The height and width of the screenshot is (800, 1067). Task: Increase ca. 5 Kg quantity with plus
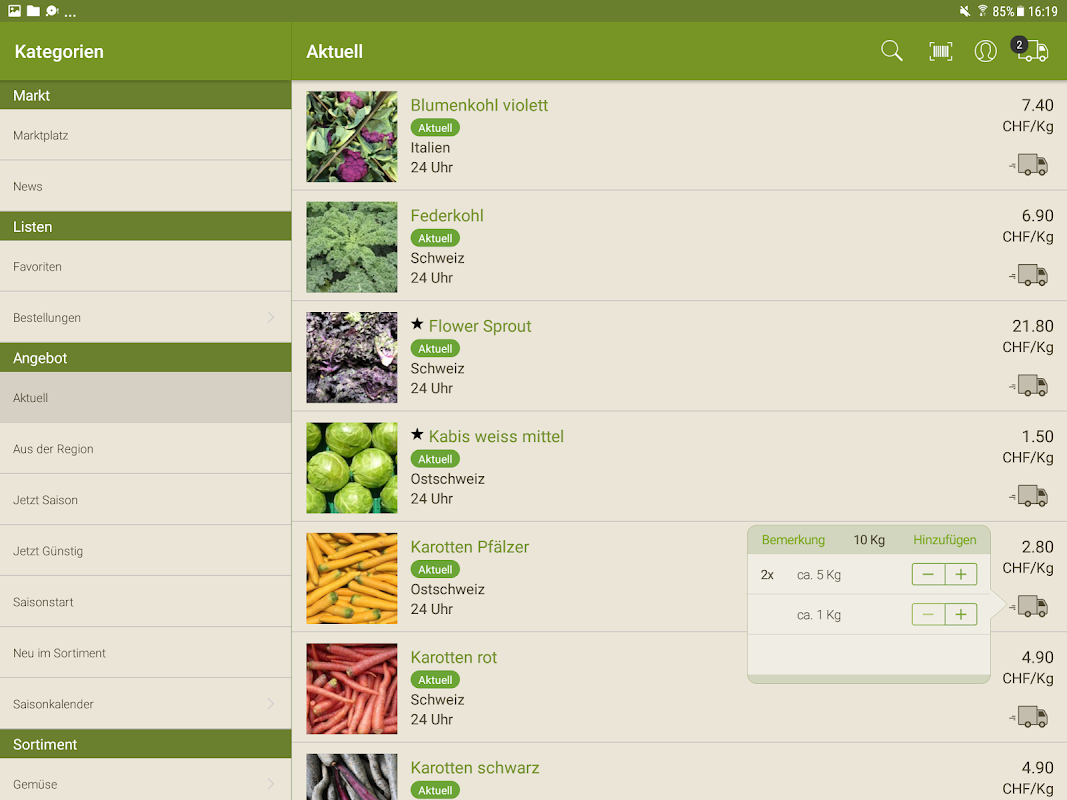pos(961,574)
